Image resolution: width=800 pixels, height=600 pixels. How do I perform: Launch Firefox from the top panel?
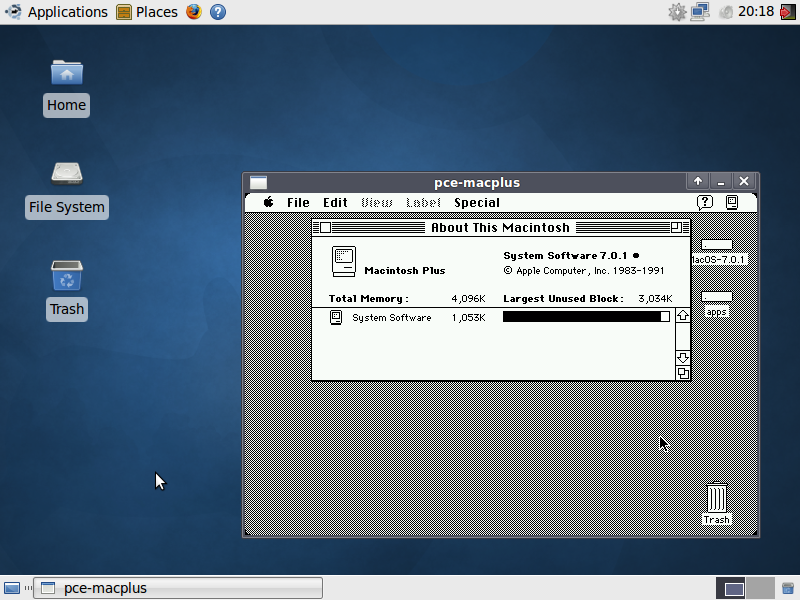(x=194, y=12)
